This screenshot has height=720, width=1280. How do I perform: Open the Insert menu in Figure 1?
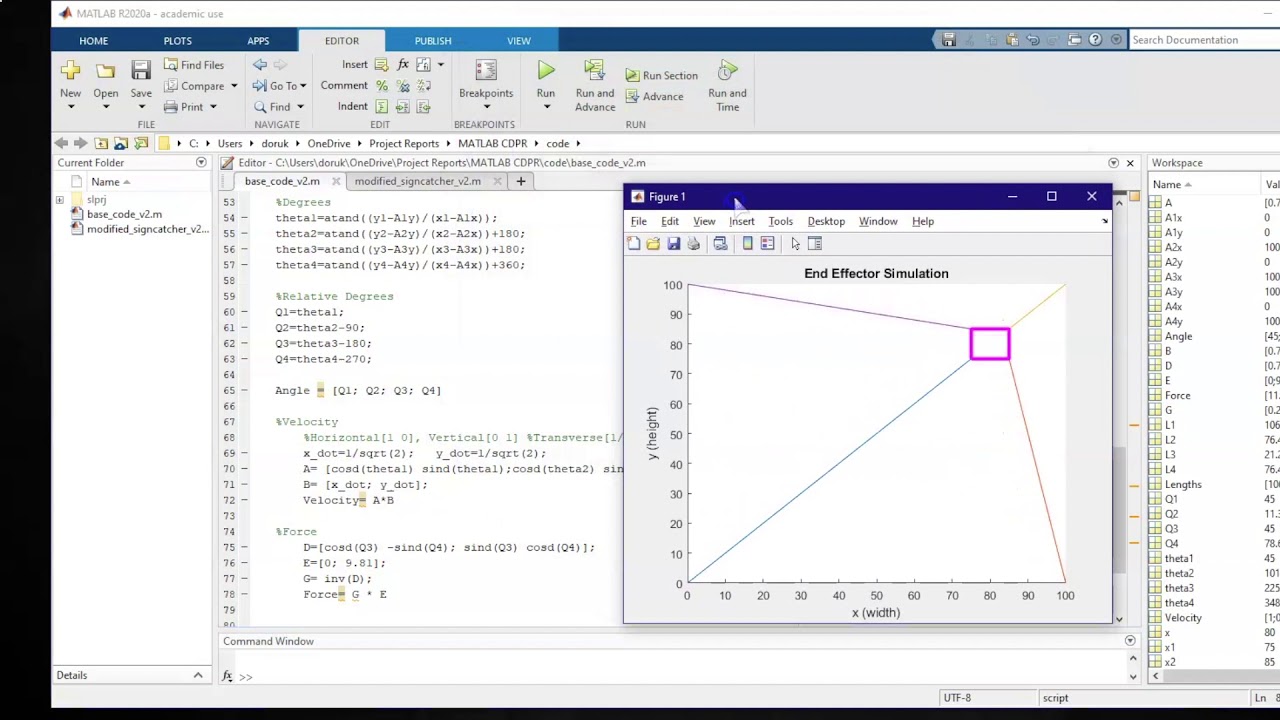[x=742, y=221]
